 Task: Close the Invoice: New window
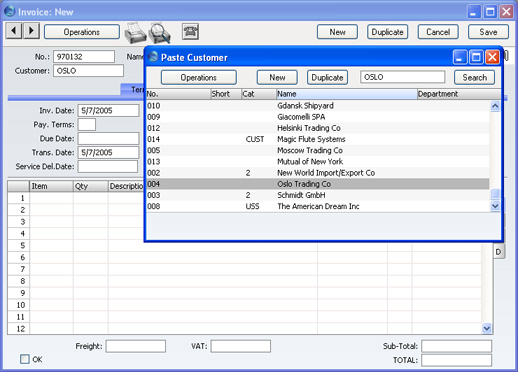tap(506, 12)
